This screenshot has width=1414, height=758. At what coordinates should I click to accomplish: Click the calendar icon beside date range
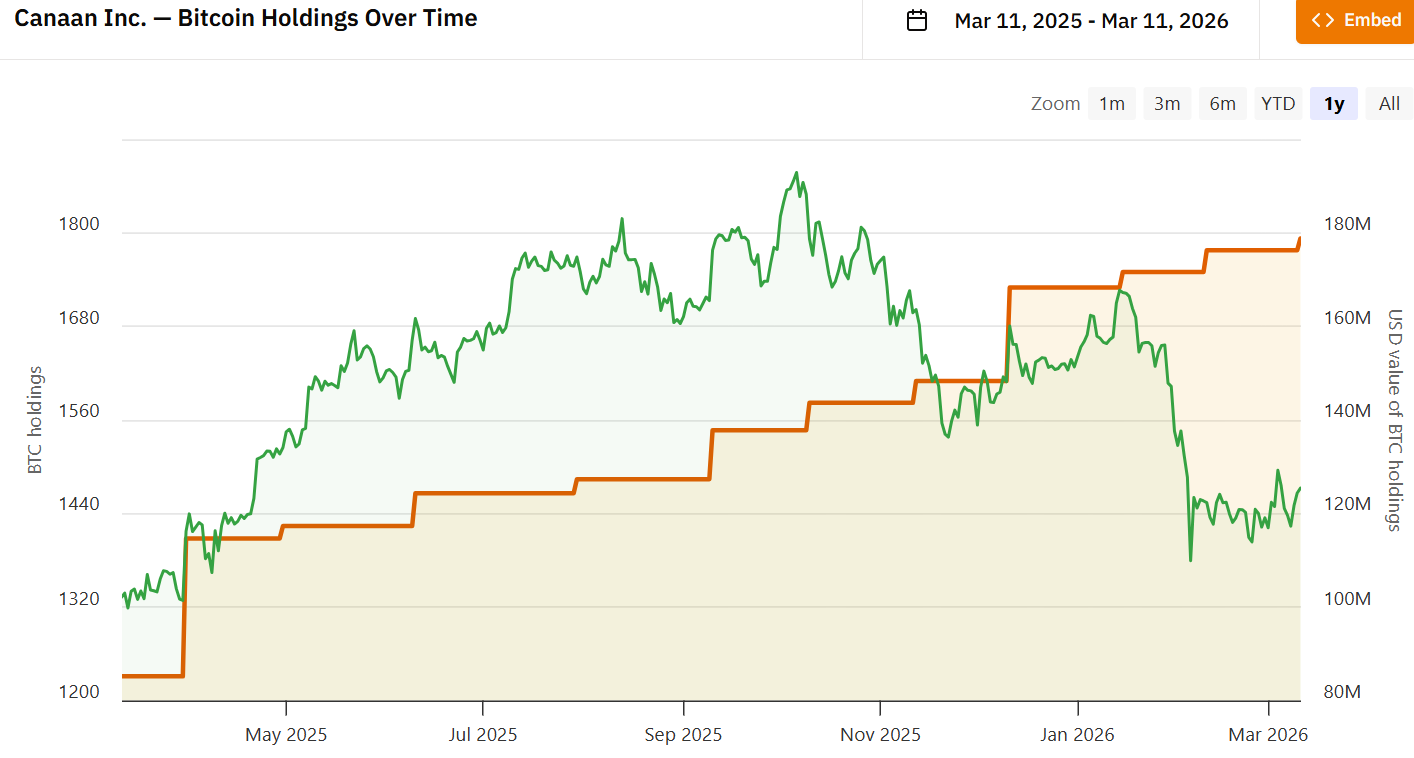(917, 21)
